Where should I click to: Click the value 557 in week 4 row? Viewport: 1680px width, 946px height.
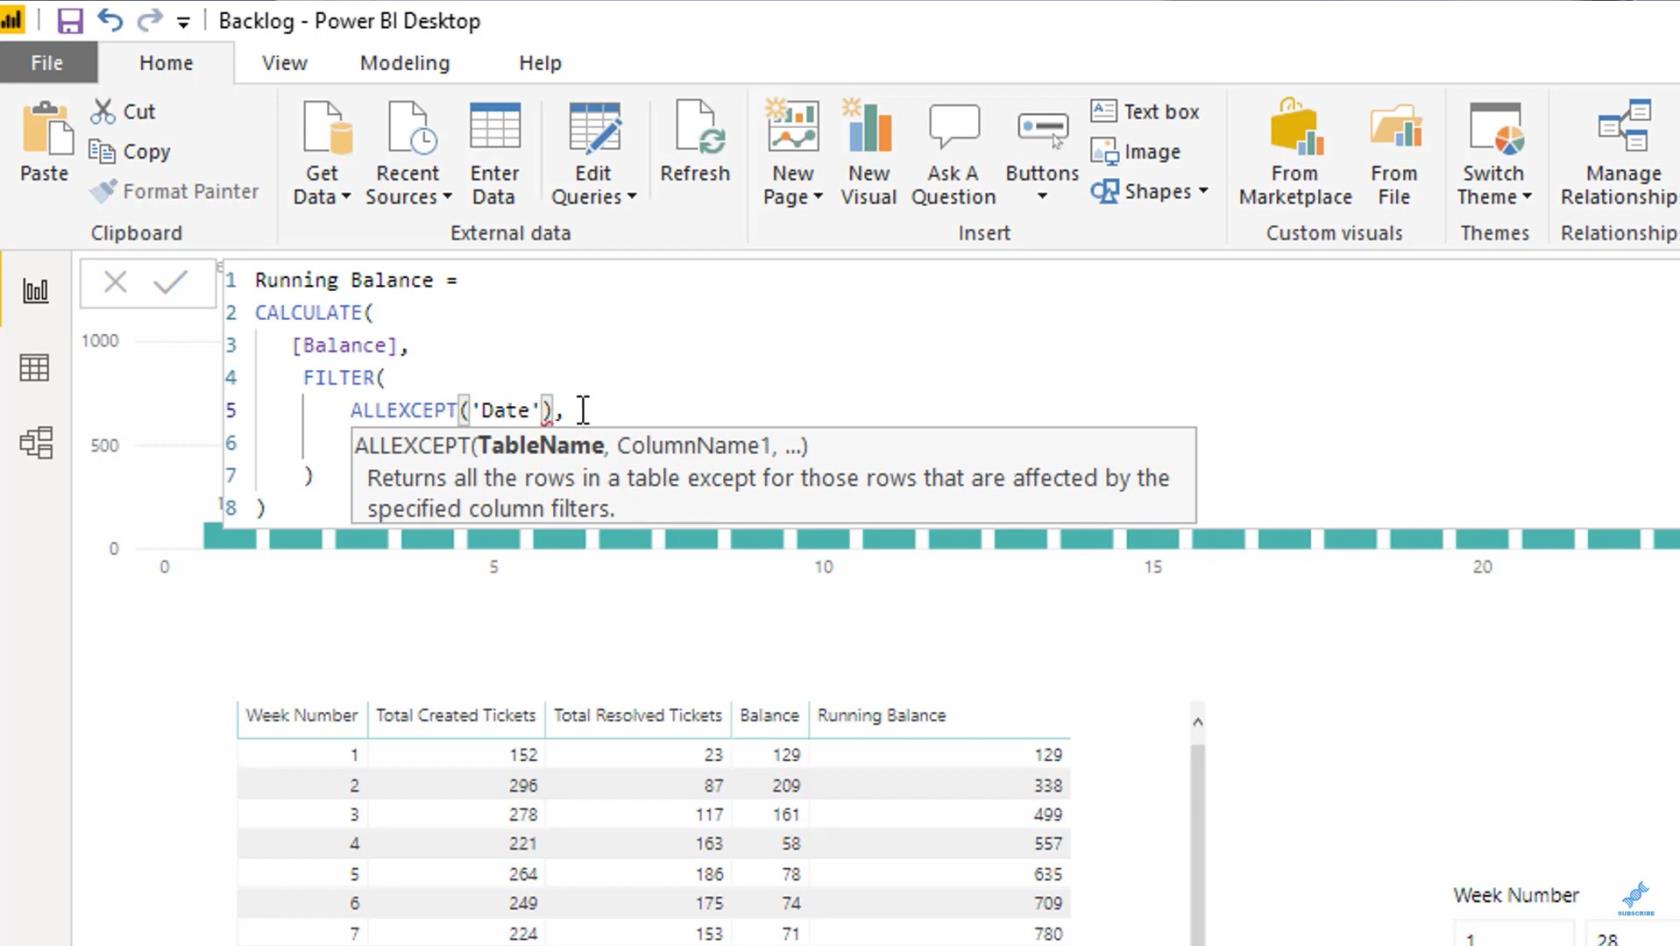(x=1048, y=844)
